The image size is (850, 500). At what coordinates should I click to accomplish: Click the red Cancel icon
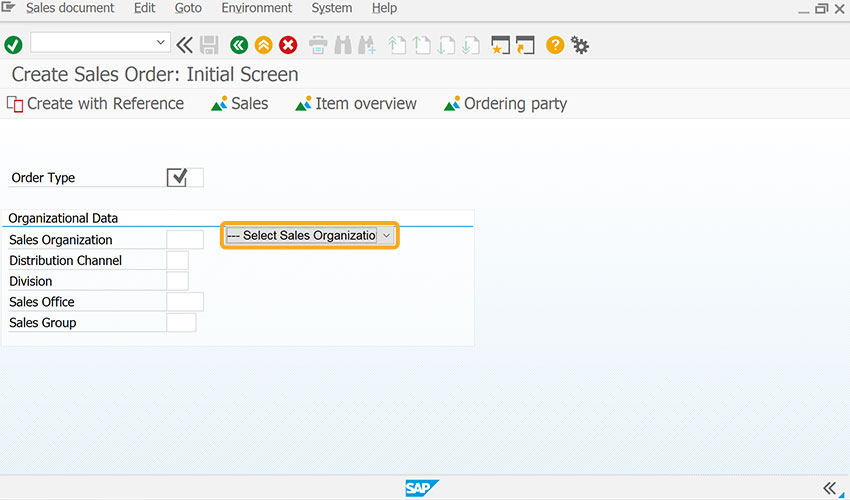coord(288,45)
